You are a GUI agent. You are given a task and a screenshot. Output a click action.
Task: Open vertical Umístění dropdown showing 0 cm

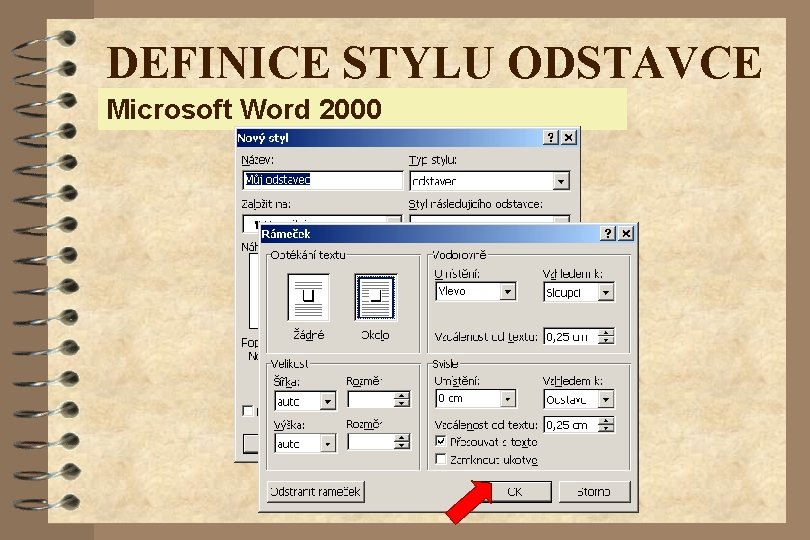(507, 398)
